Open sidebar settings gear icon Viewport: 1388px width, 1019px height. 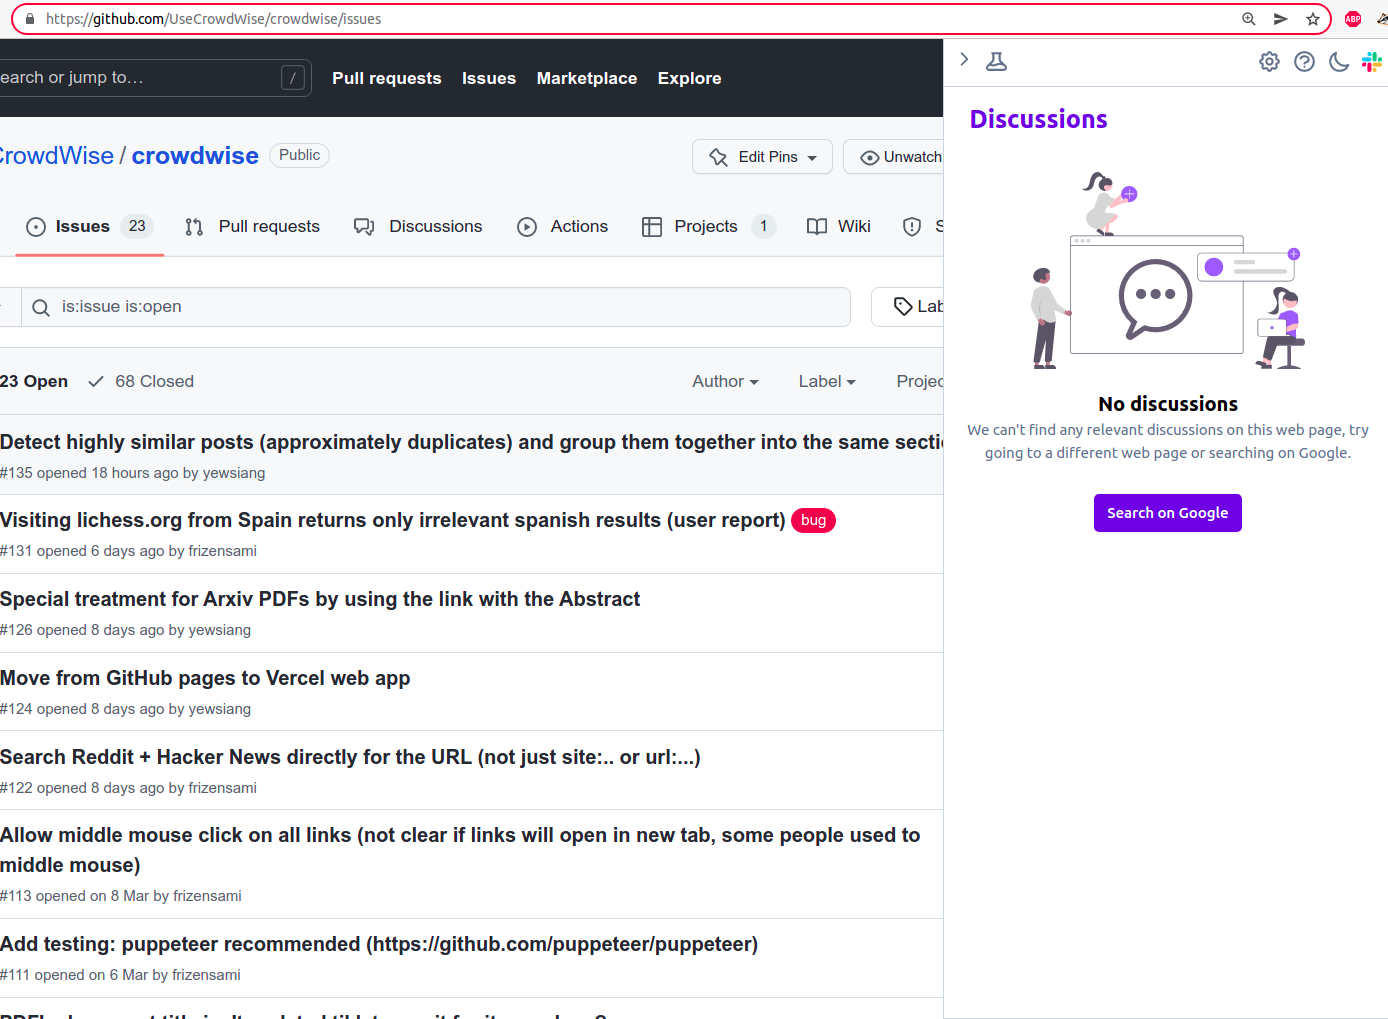(x=1269, y=62)
